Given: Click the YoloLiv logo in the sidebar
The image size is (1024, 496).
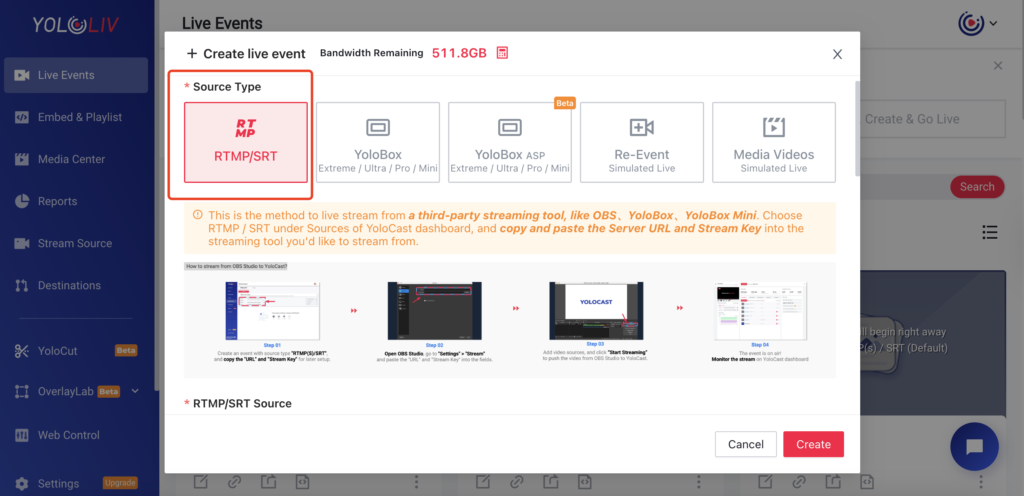Looking at the screenshot, I should pos(76,25).
